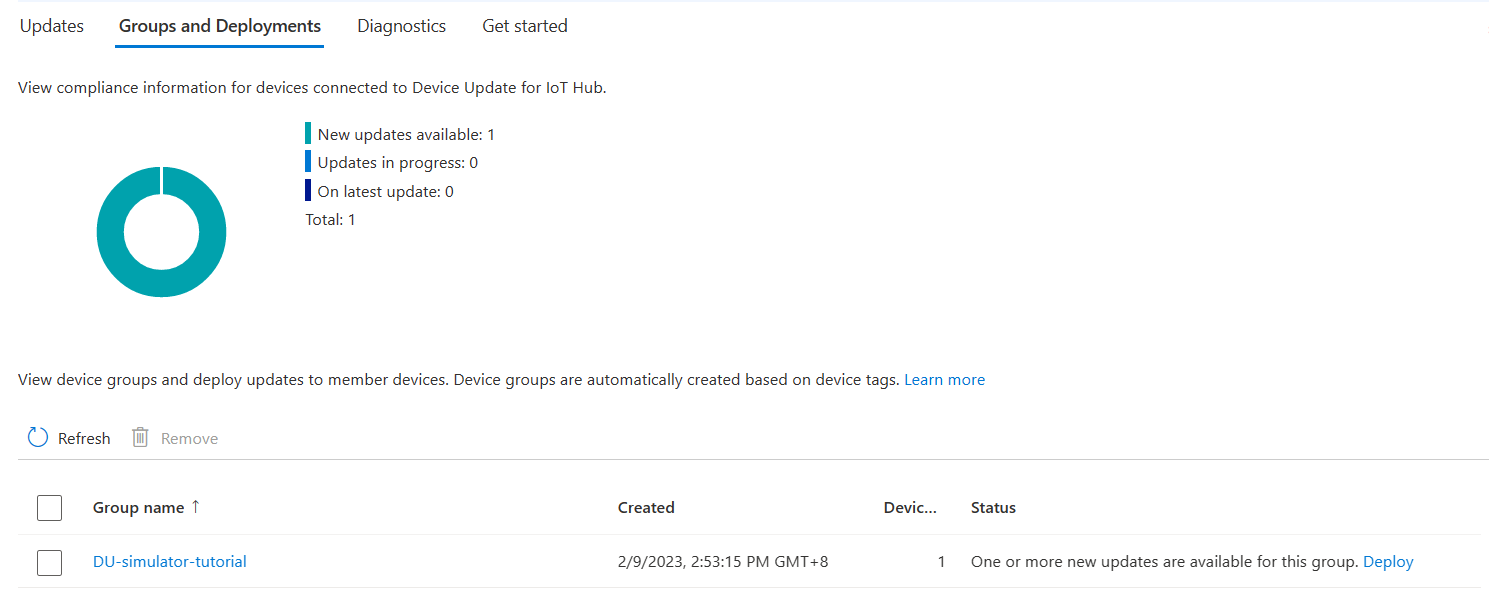
Task: Click Deploy for the DU-simulator-tutorial group
Action: pyautogui.click(x=1388, y=561)
